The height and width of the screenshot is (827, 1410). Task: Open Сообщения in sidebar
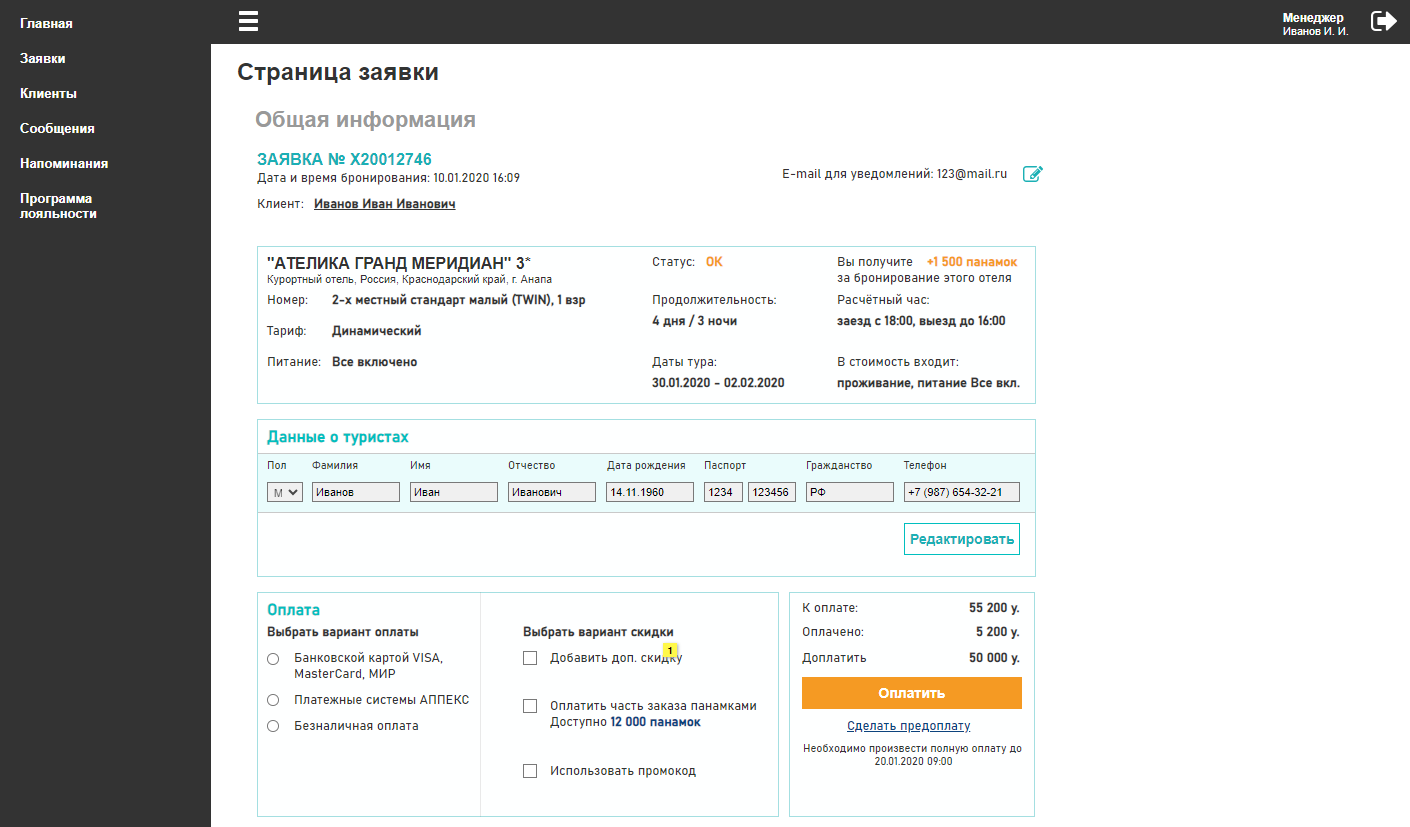(x=57, y=128)
